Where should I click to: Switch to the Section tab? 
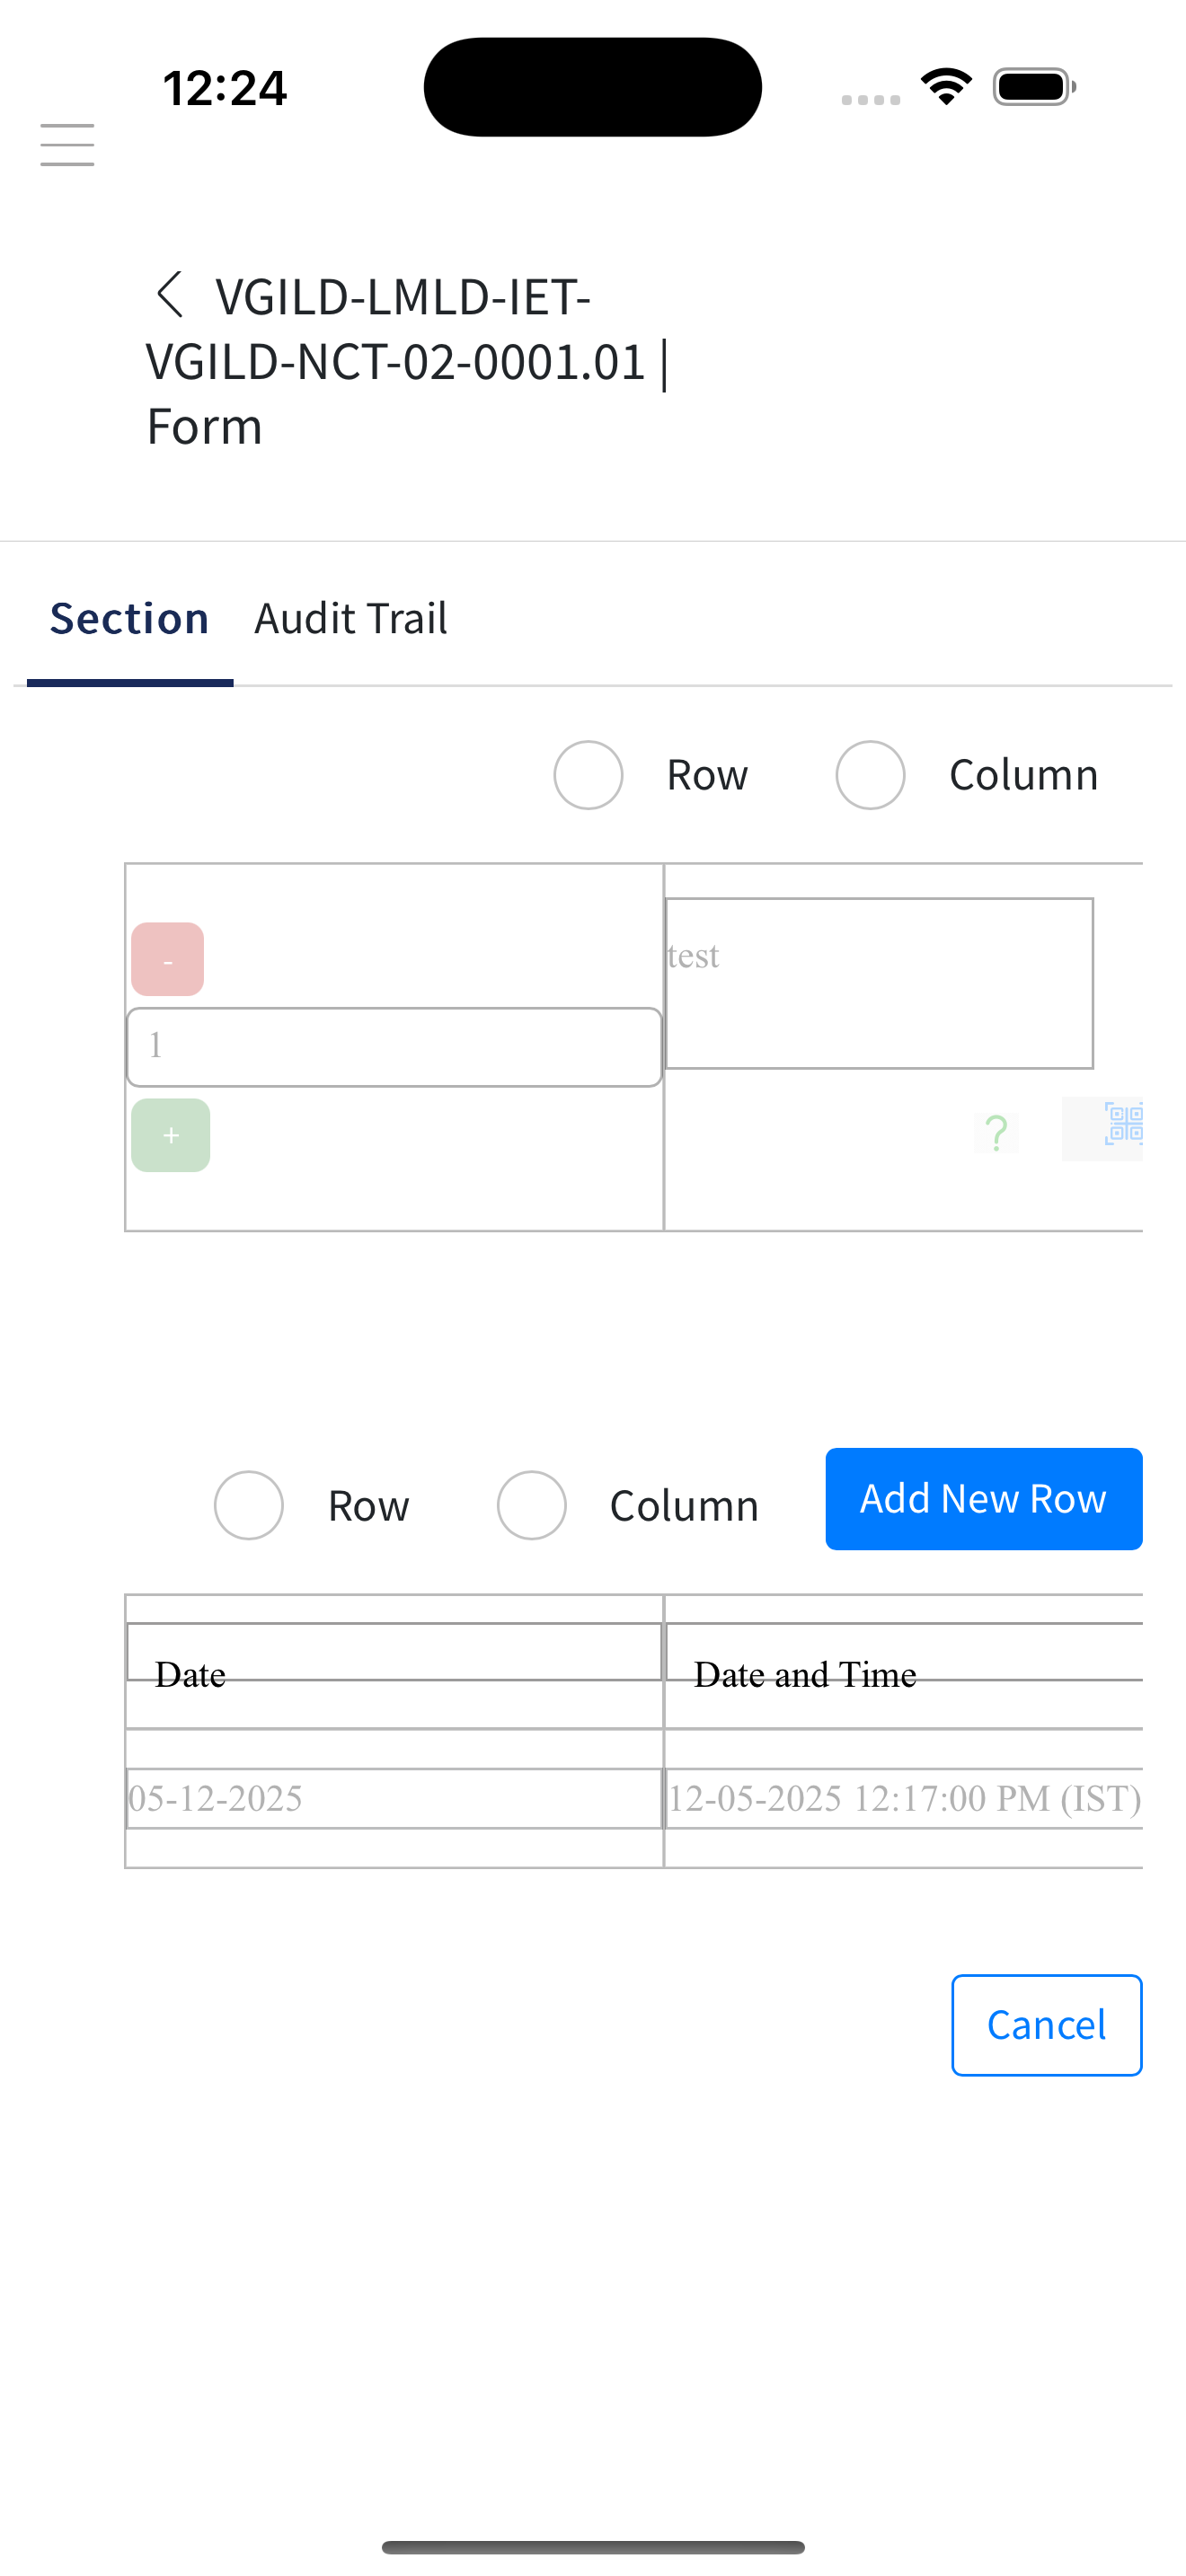click(130, 619)
